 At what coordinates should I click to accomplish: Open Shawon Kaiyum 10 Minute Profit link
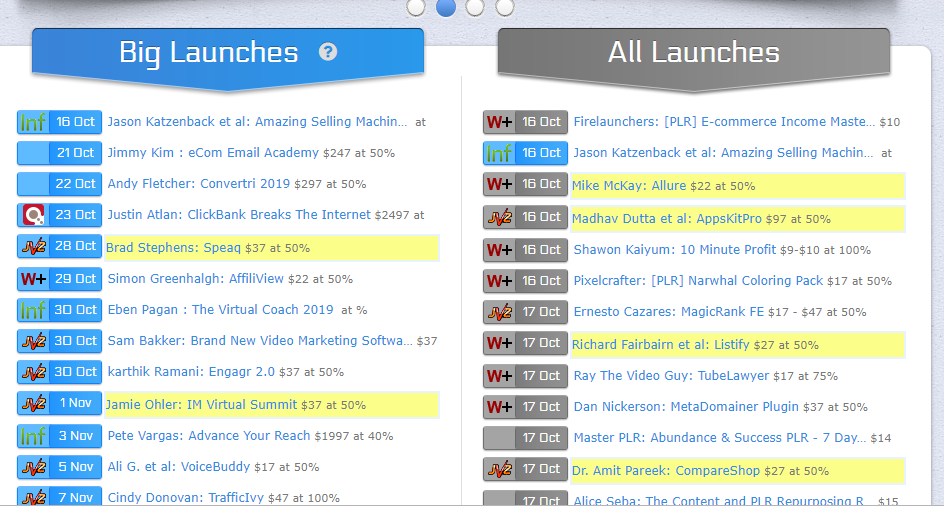coord(675,250)
